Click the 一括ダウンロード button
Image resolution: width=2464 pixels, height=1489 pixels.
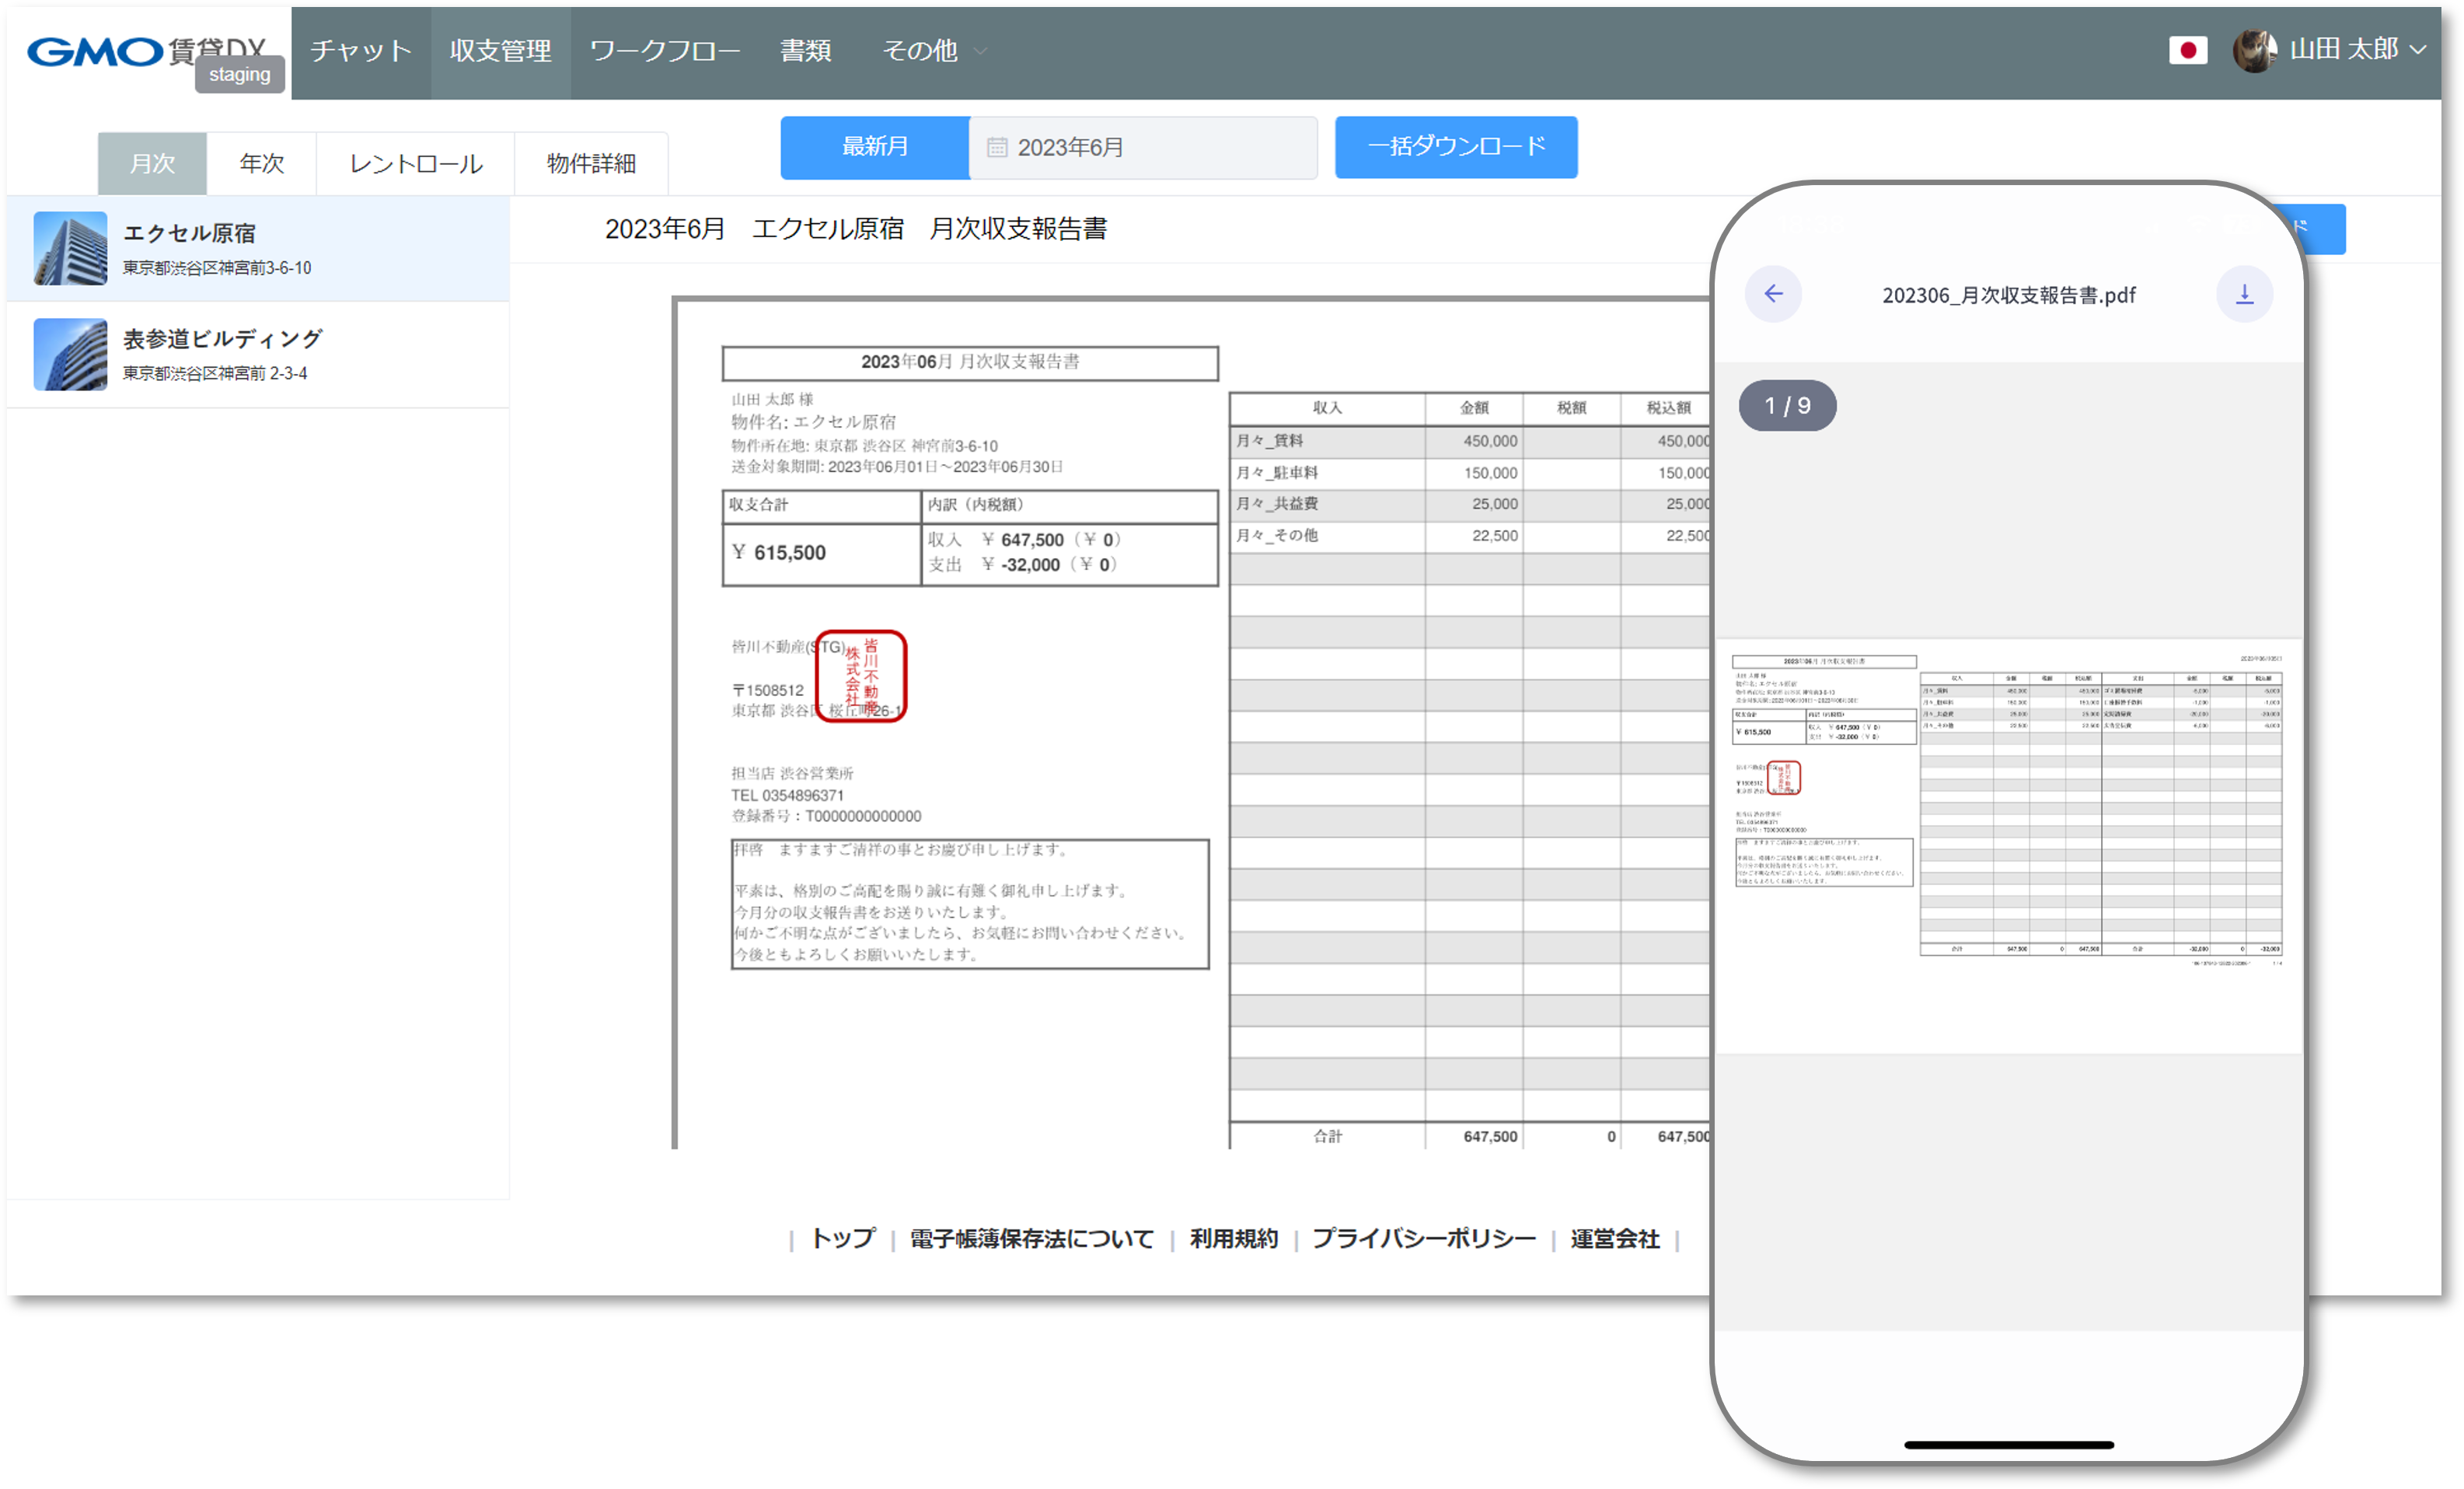(1456, 147)
